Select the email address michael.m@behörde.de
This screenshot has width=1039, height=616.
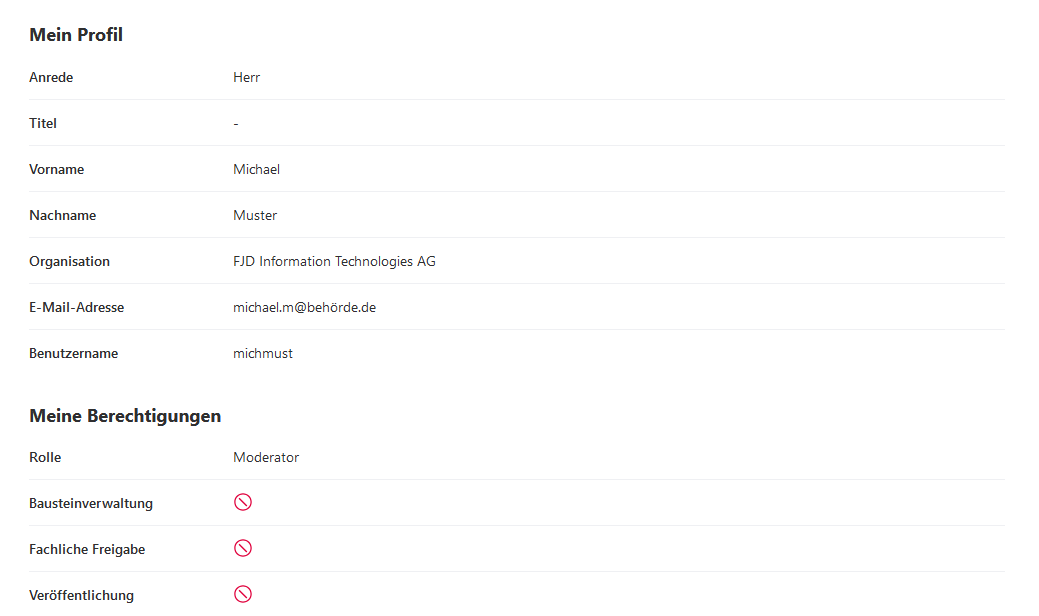pos(304,308)
